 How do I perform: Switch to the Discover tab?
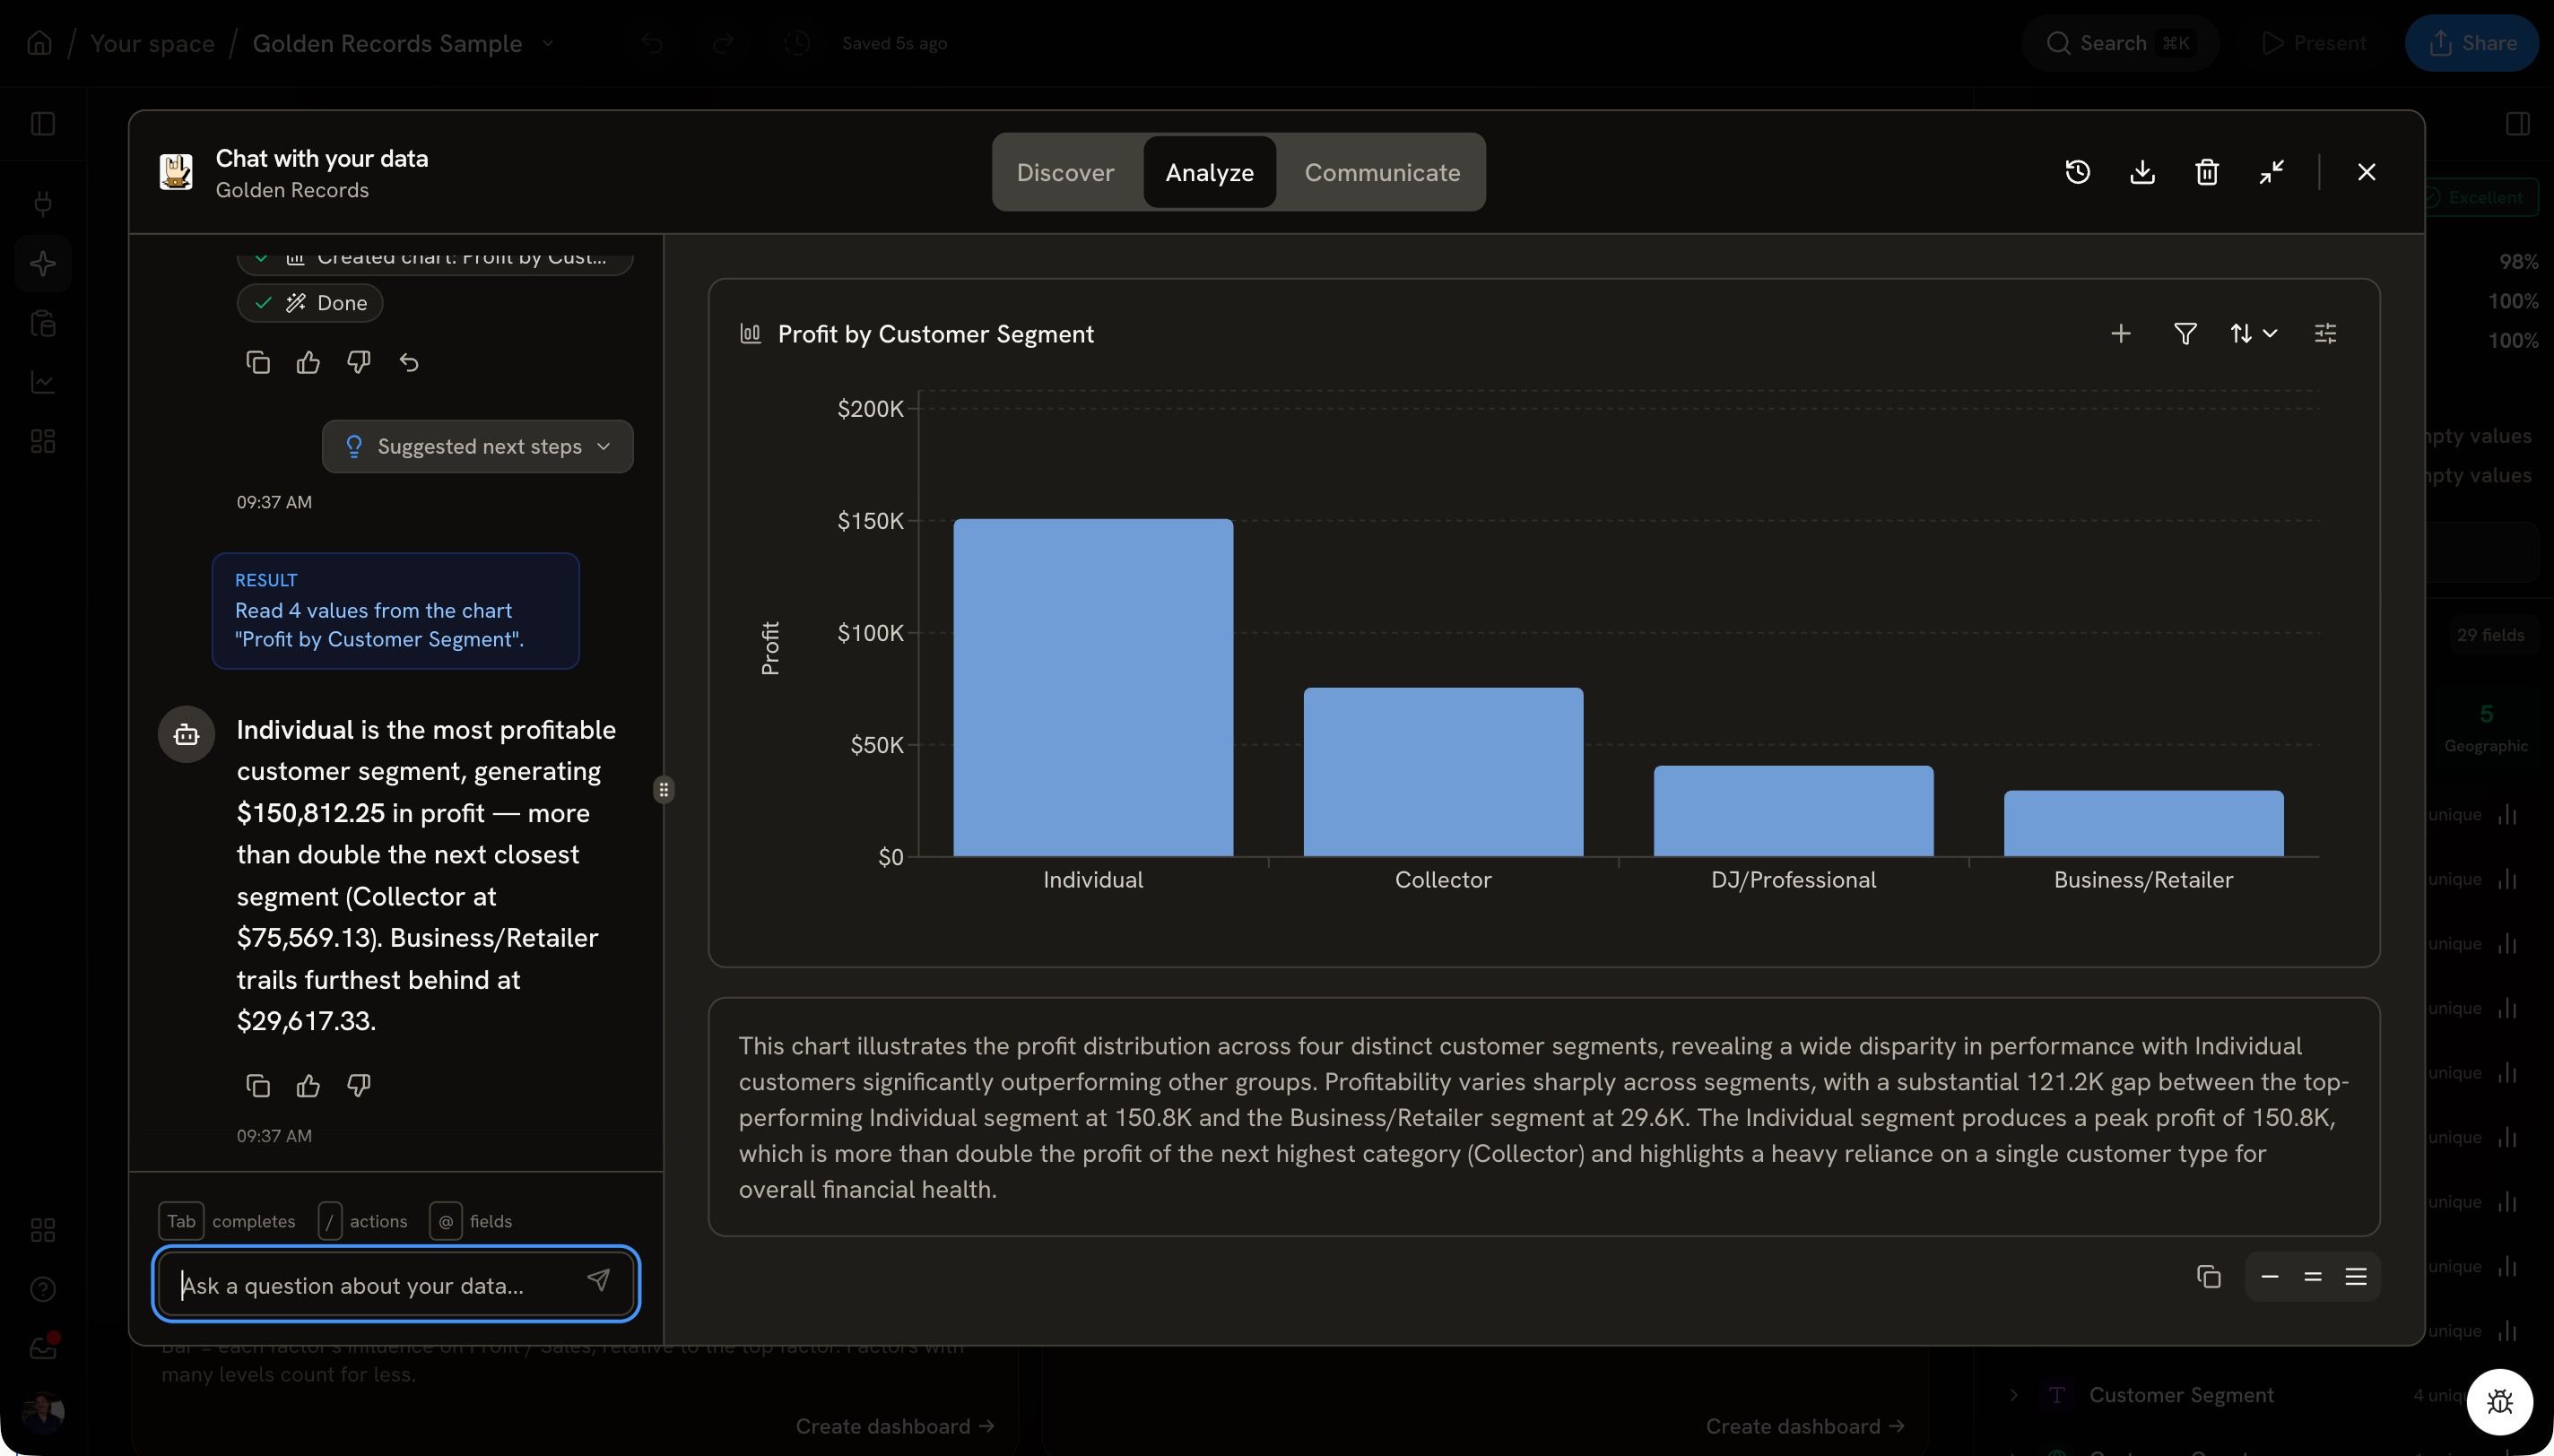click(1065, 172)
